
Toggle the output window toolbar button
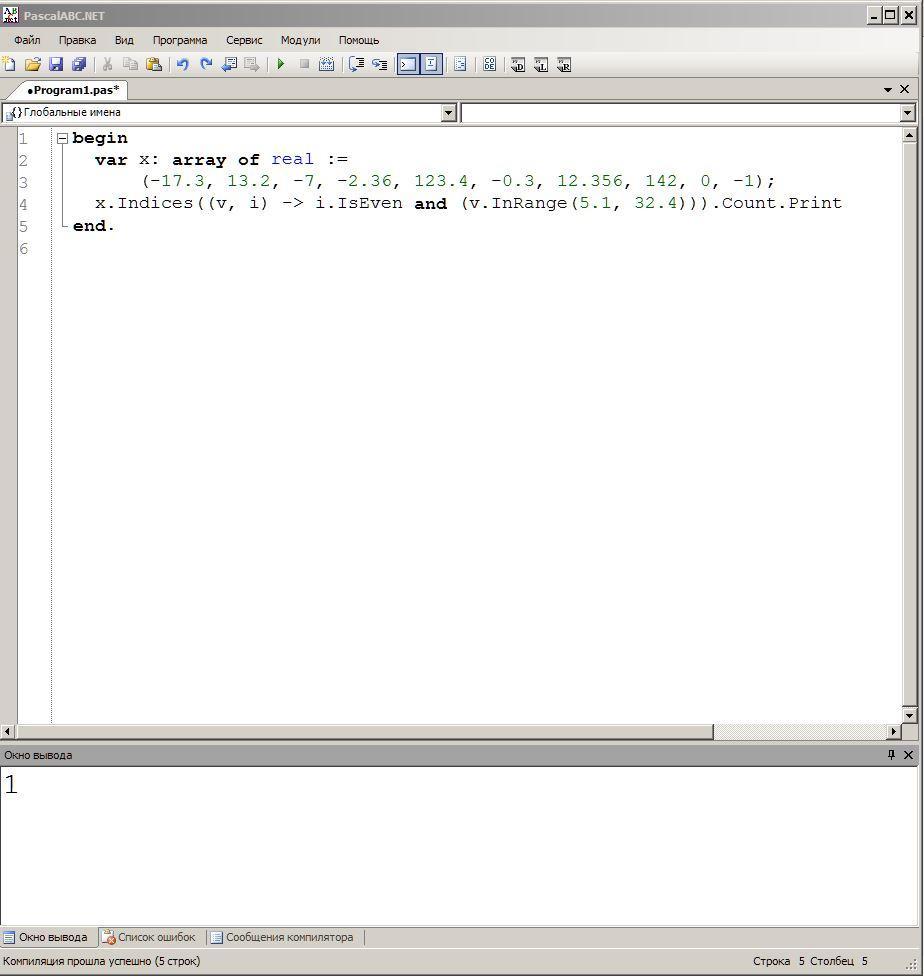[x=408, y=64]
